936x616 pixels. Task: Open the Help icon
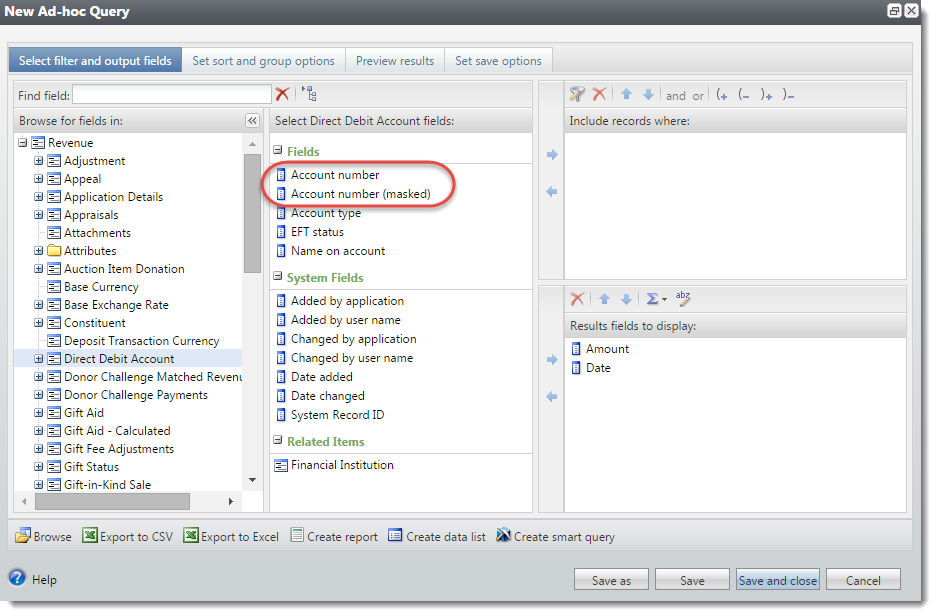[17, 578]
